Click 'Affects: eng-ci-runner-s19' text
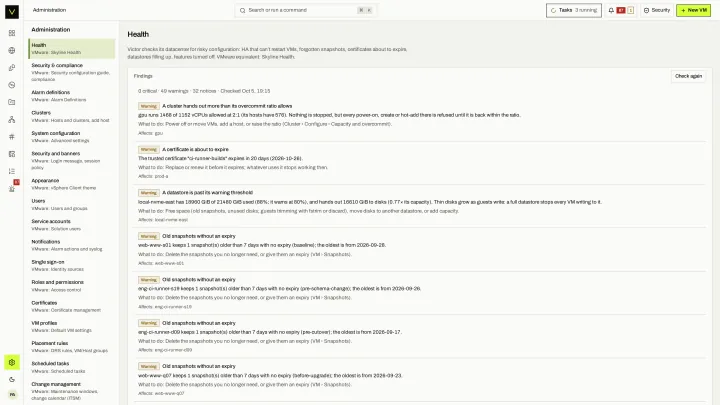Screen dimensions: 720x405 pyautogui.click(x=165, y=307)
